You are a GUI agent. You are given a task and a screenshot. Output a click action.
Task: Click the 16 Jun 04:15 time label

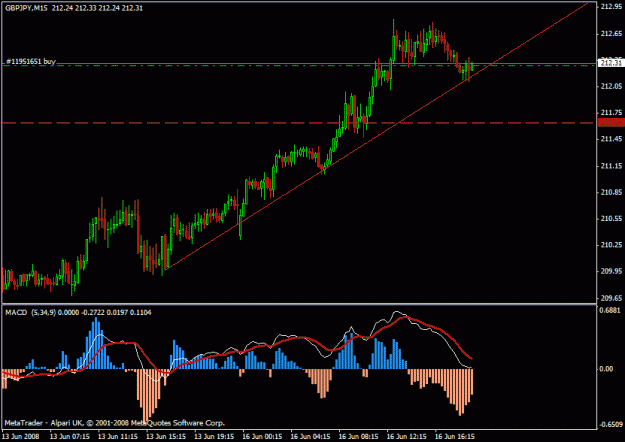click(x=311, y=436)
